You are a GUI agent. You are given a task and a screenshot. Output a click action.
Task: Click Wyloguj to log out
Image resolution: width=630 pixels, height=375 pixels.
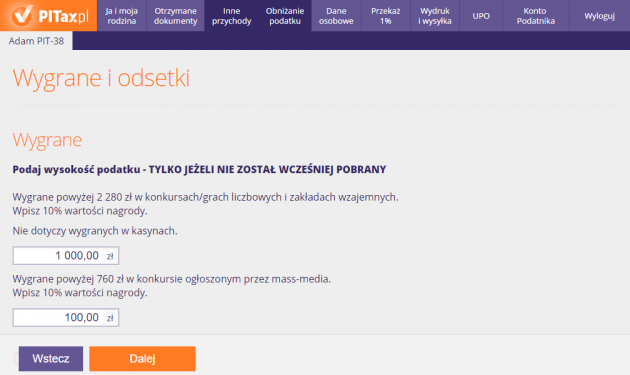tap(599, 16)
